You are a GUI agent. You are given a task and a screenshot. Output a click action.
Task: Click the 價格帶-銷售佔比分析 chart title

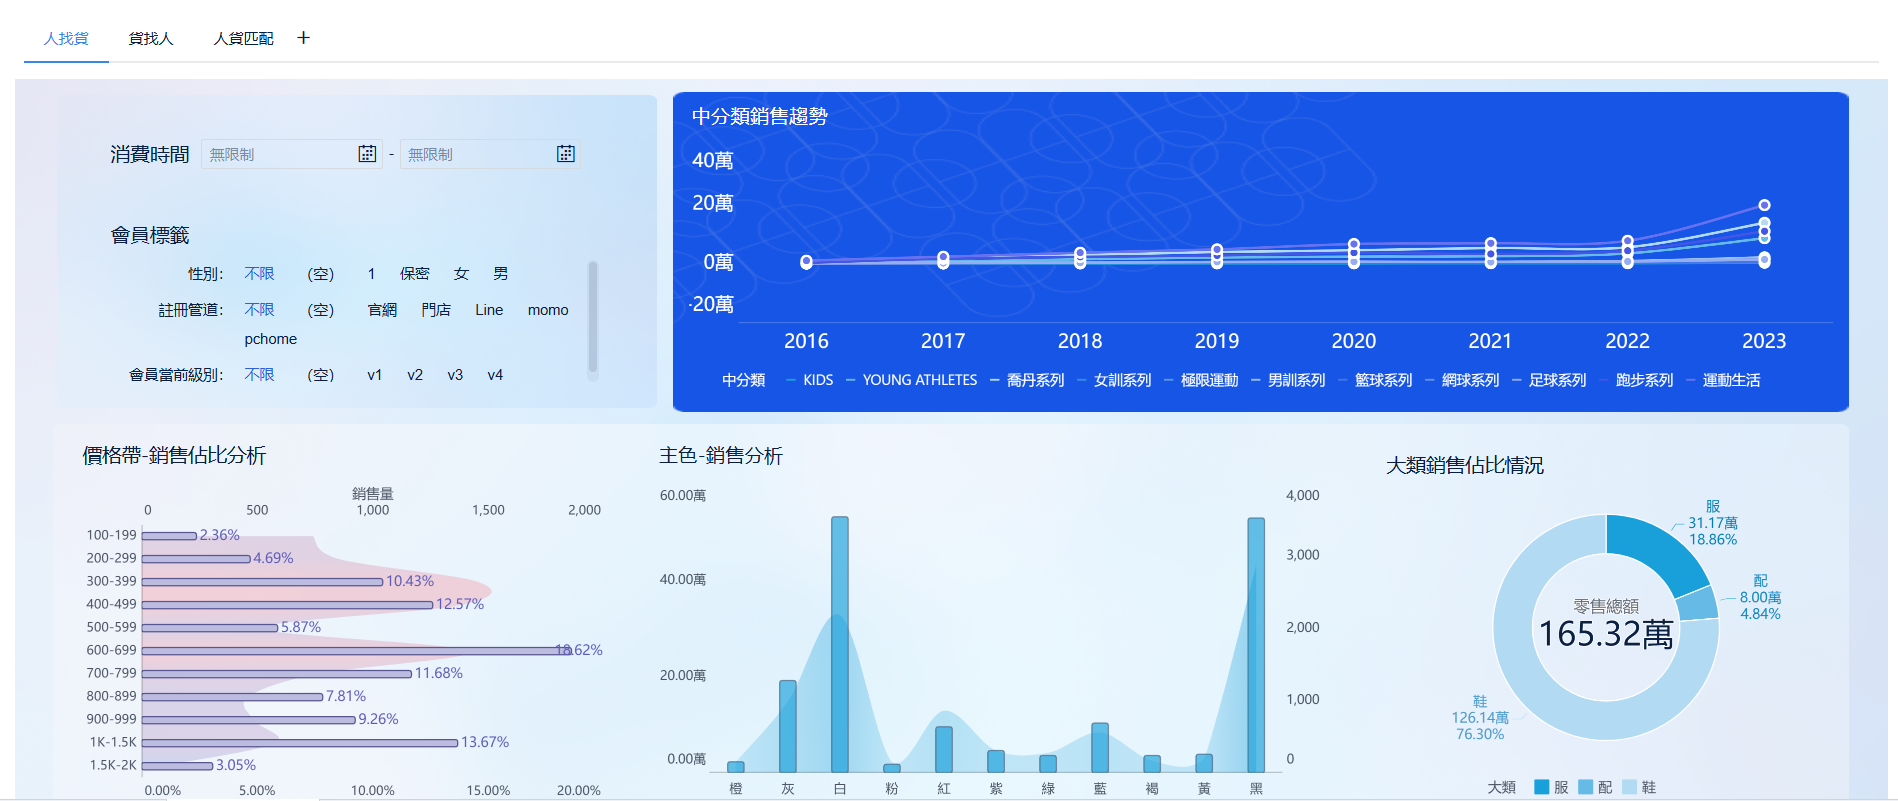[174, 456]
